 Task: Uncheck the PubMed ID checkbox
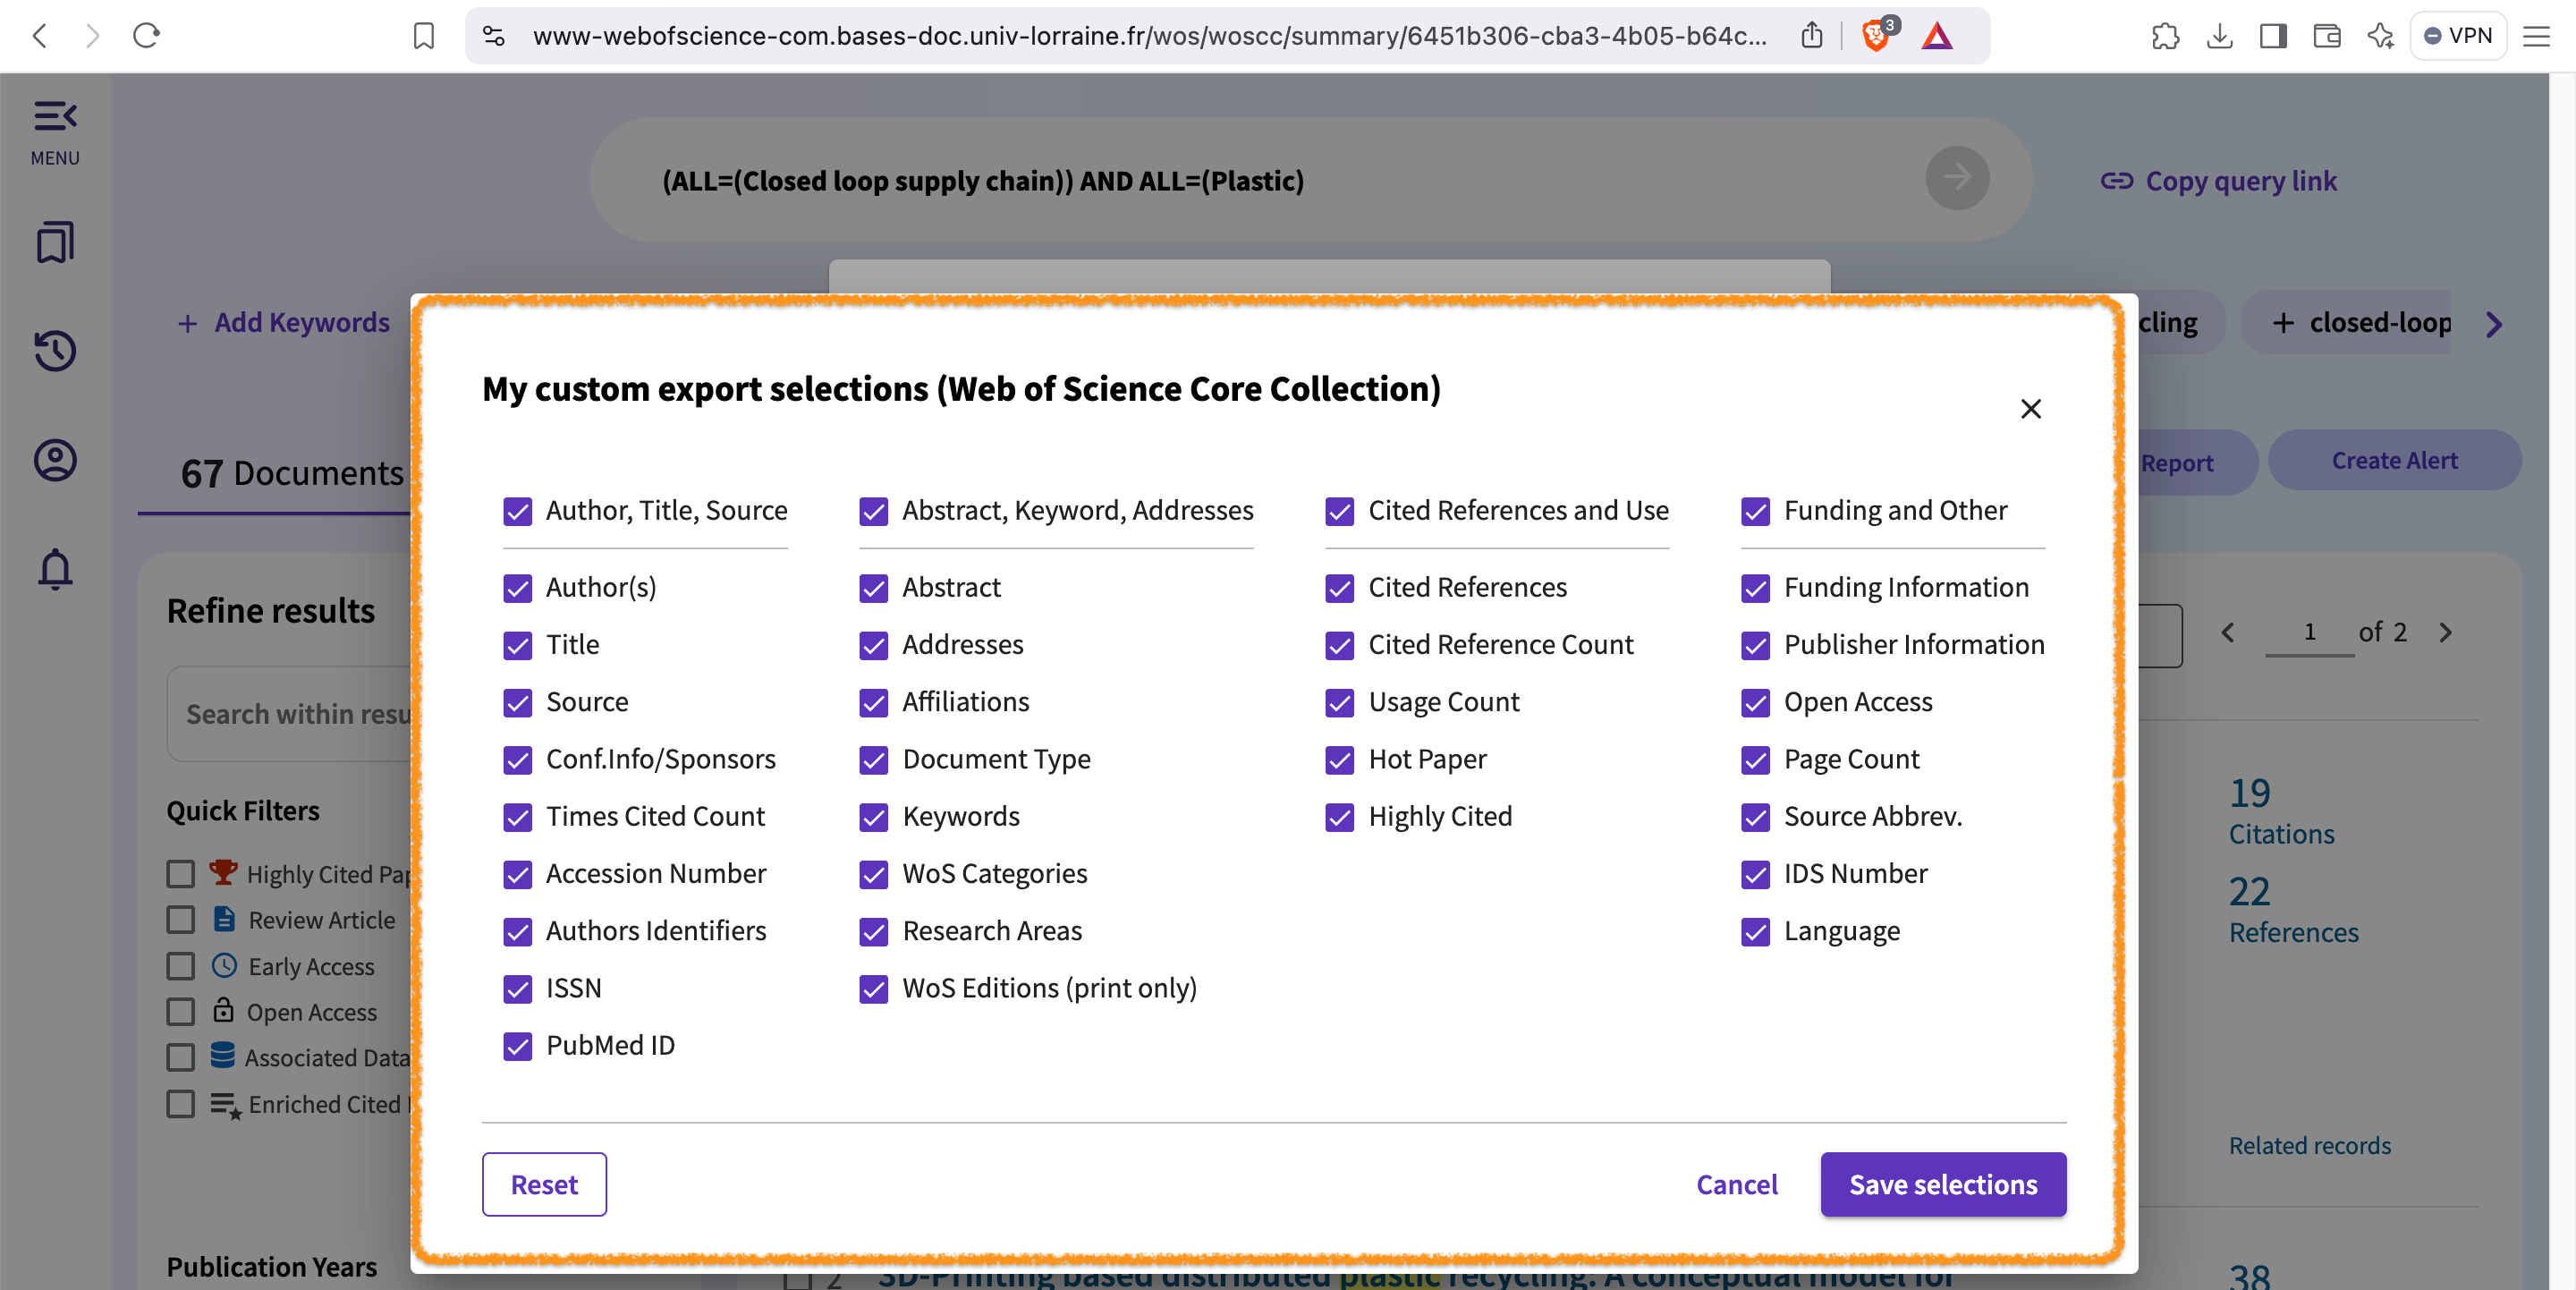[x=518, y=1046]
